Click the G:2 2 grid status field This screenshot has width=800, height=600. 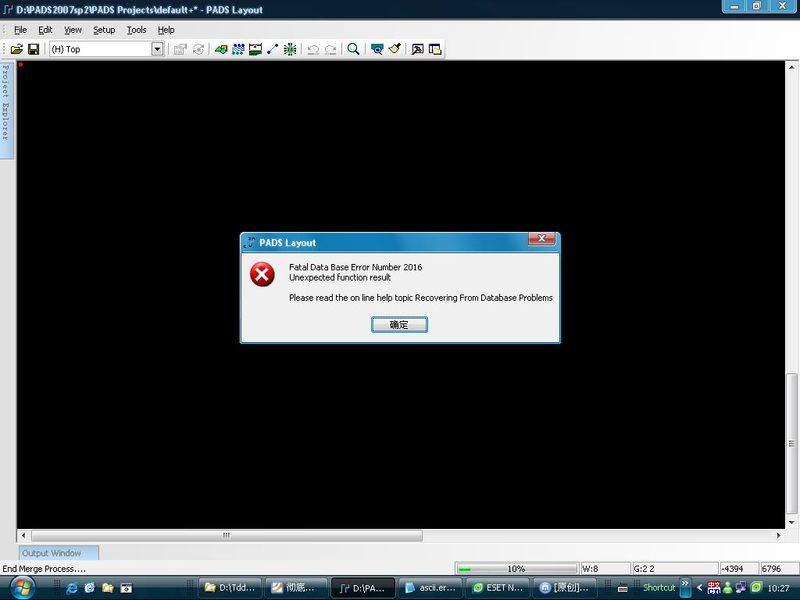(x=674, y=569)
